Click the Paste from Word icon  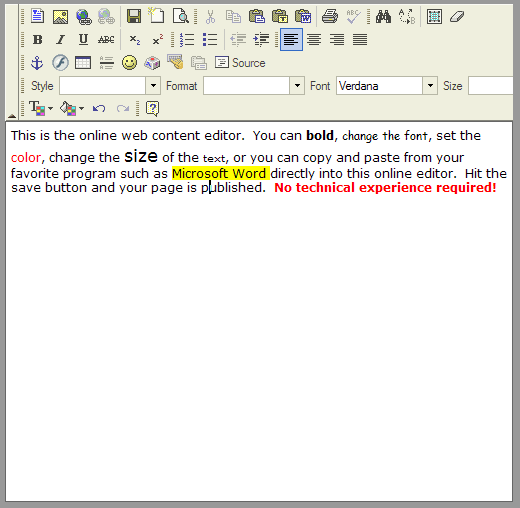tap(303, 16)
